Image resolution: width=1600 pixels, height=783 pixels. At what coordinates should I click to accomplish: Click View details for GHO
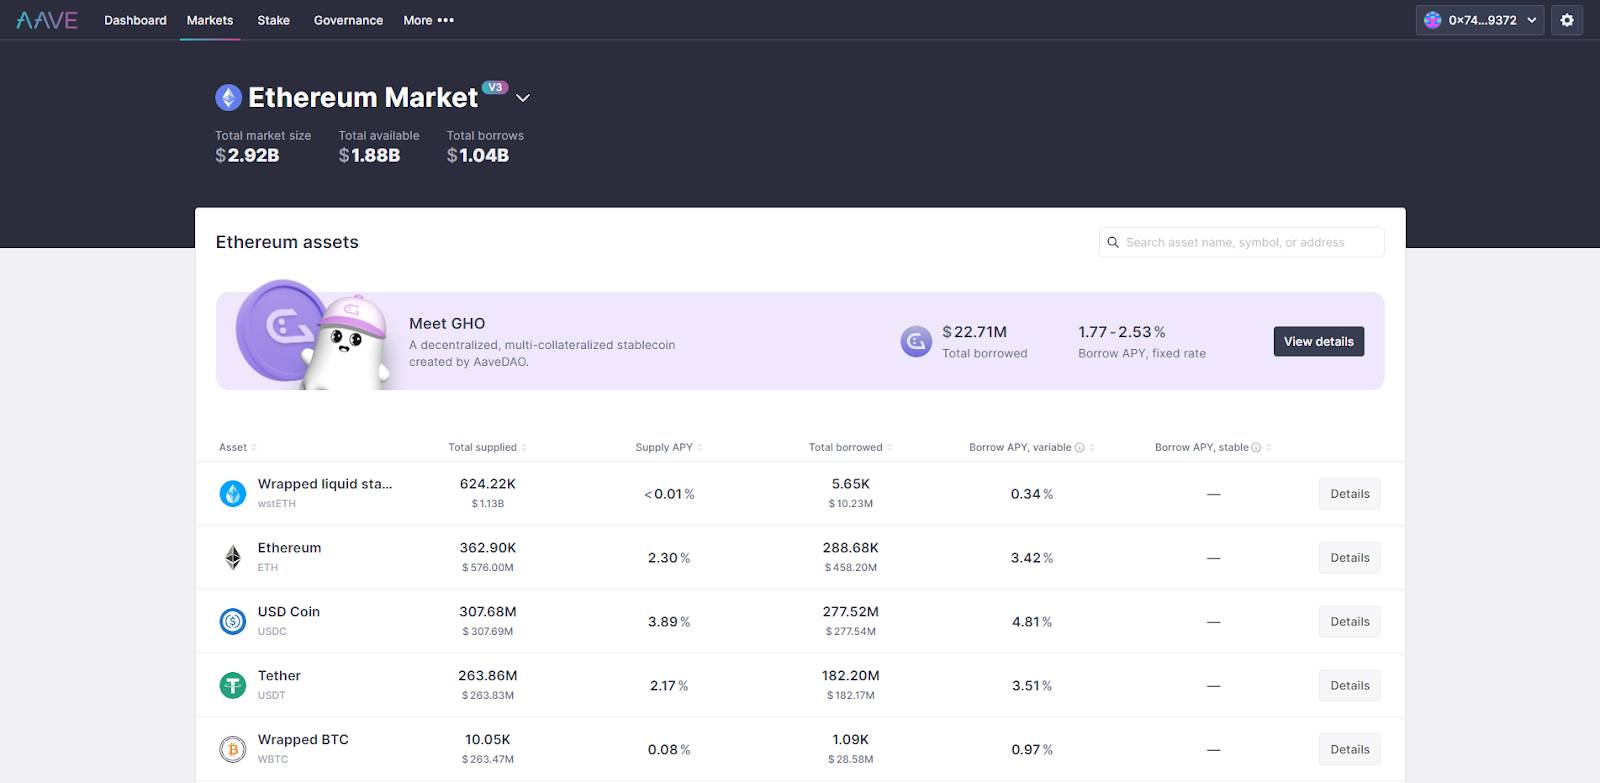click(1318, 341)
